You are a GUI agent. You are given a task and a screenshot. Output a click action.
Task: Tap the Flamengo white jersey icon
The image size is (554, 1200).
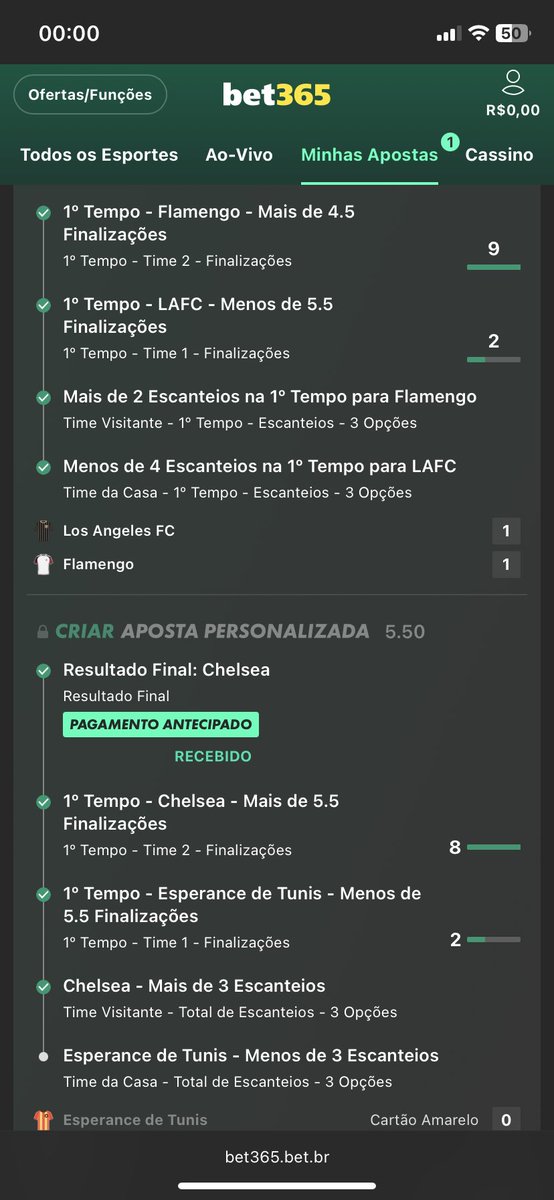(42, 565)
